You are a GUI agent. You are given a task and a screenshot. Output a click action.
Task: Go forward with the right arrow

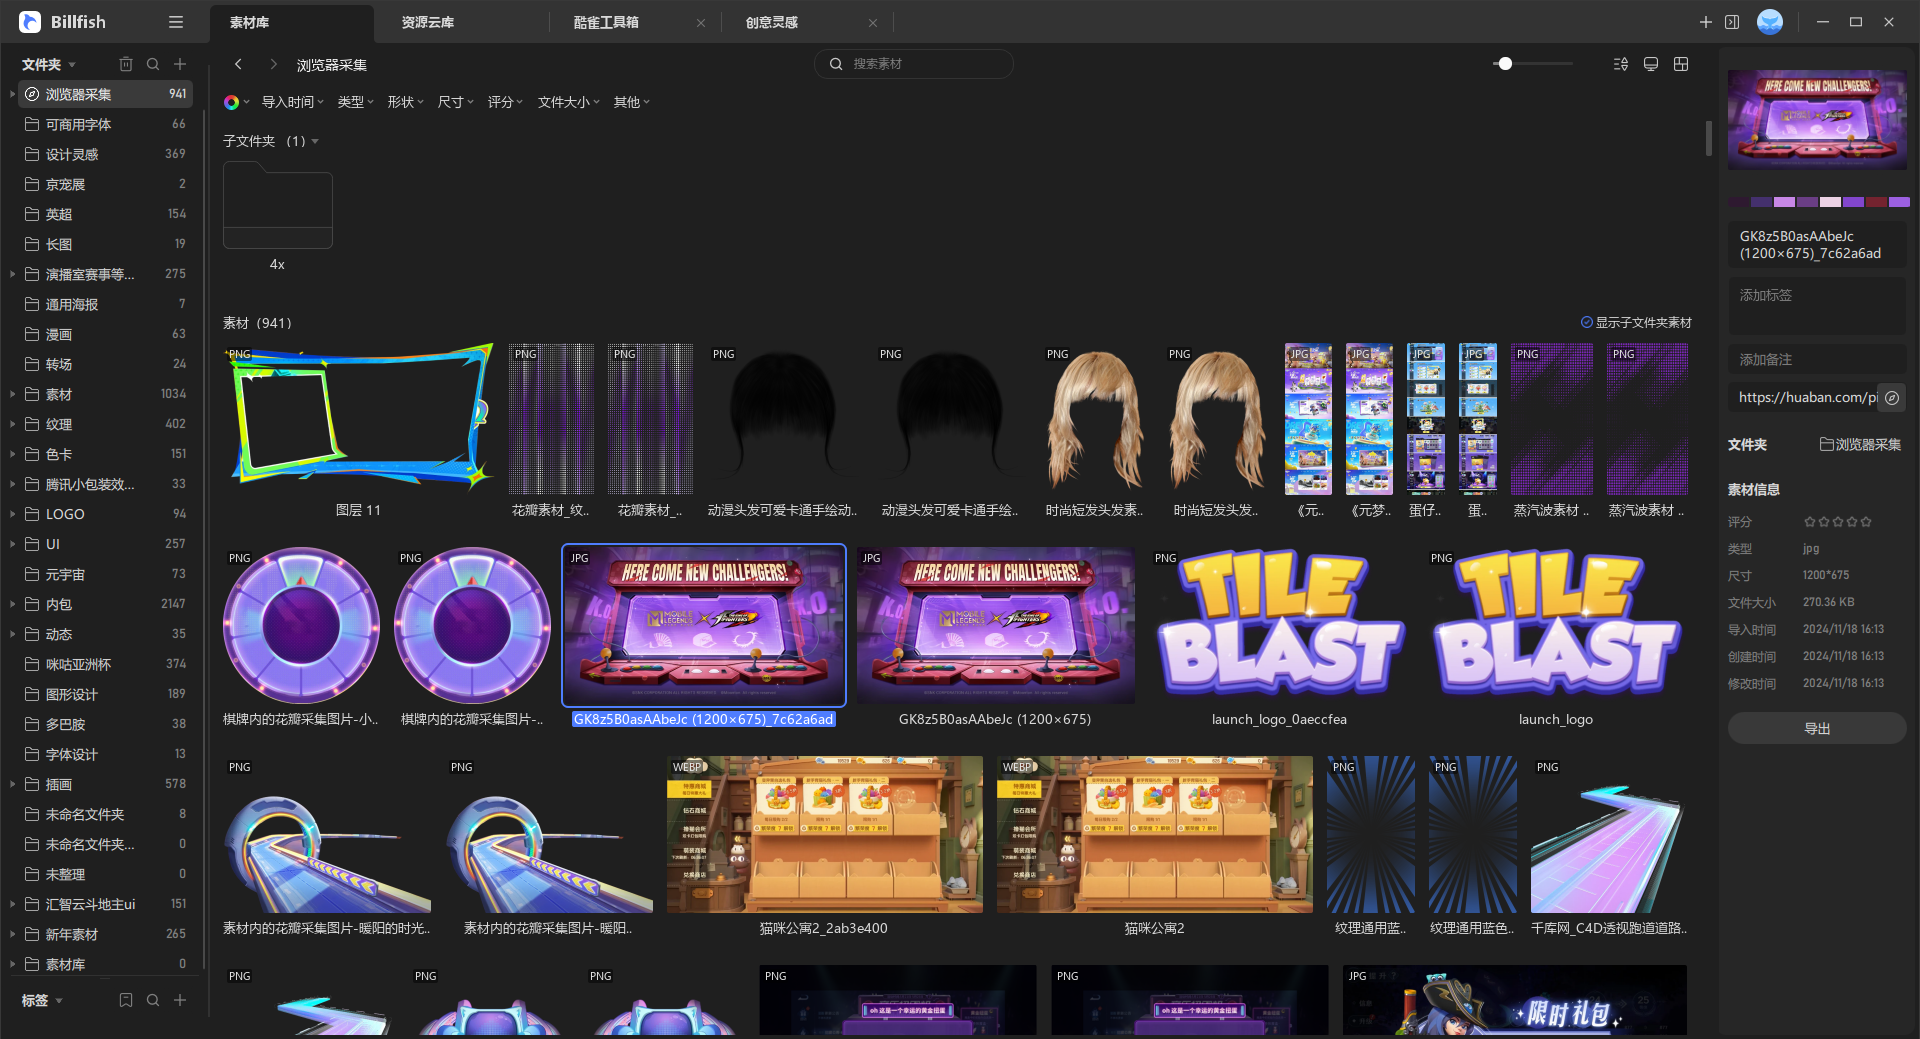point(273,64)
